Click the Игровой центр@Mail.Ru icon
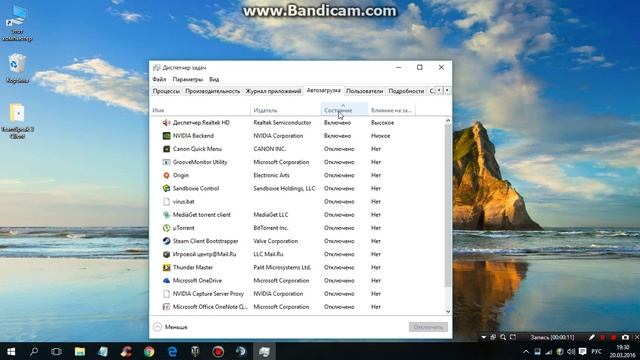This screenshot has height=360, width=640. pos(166,254)
